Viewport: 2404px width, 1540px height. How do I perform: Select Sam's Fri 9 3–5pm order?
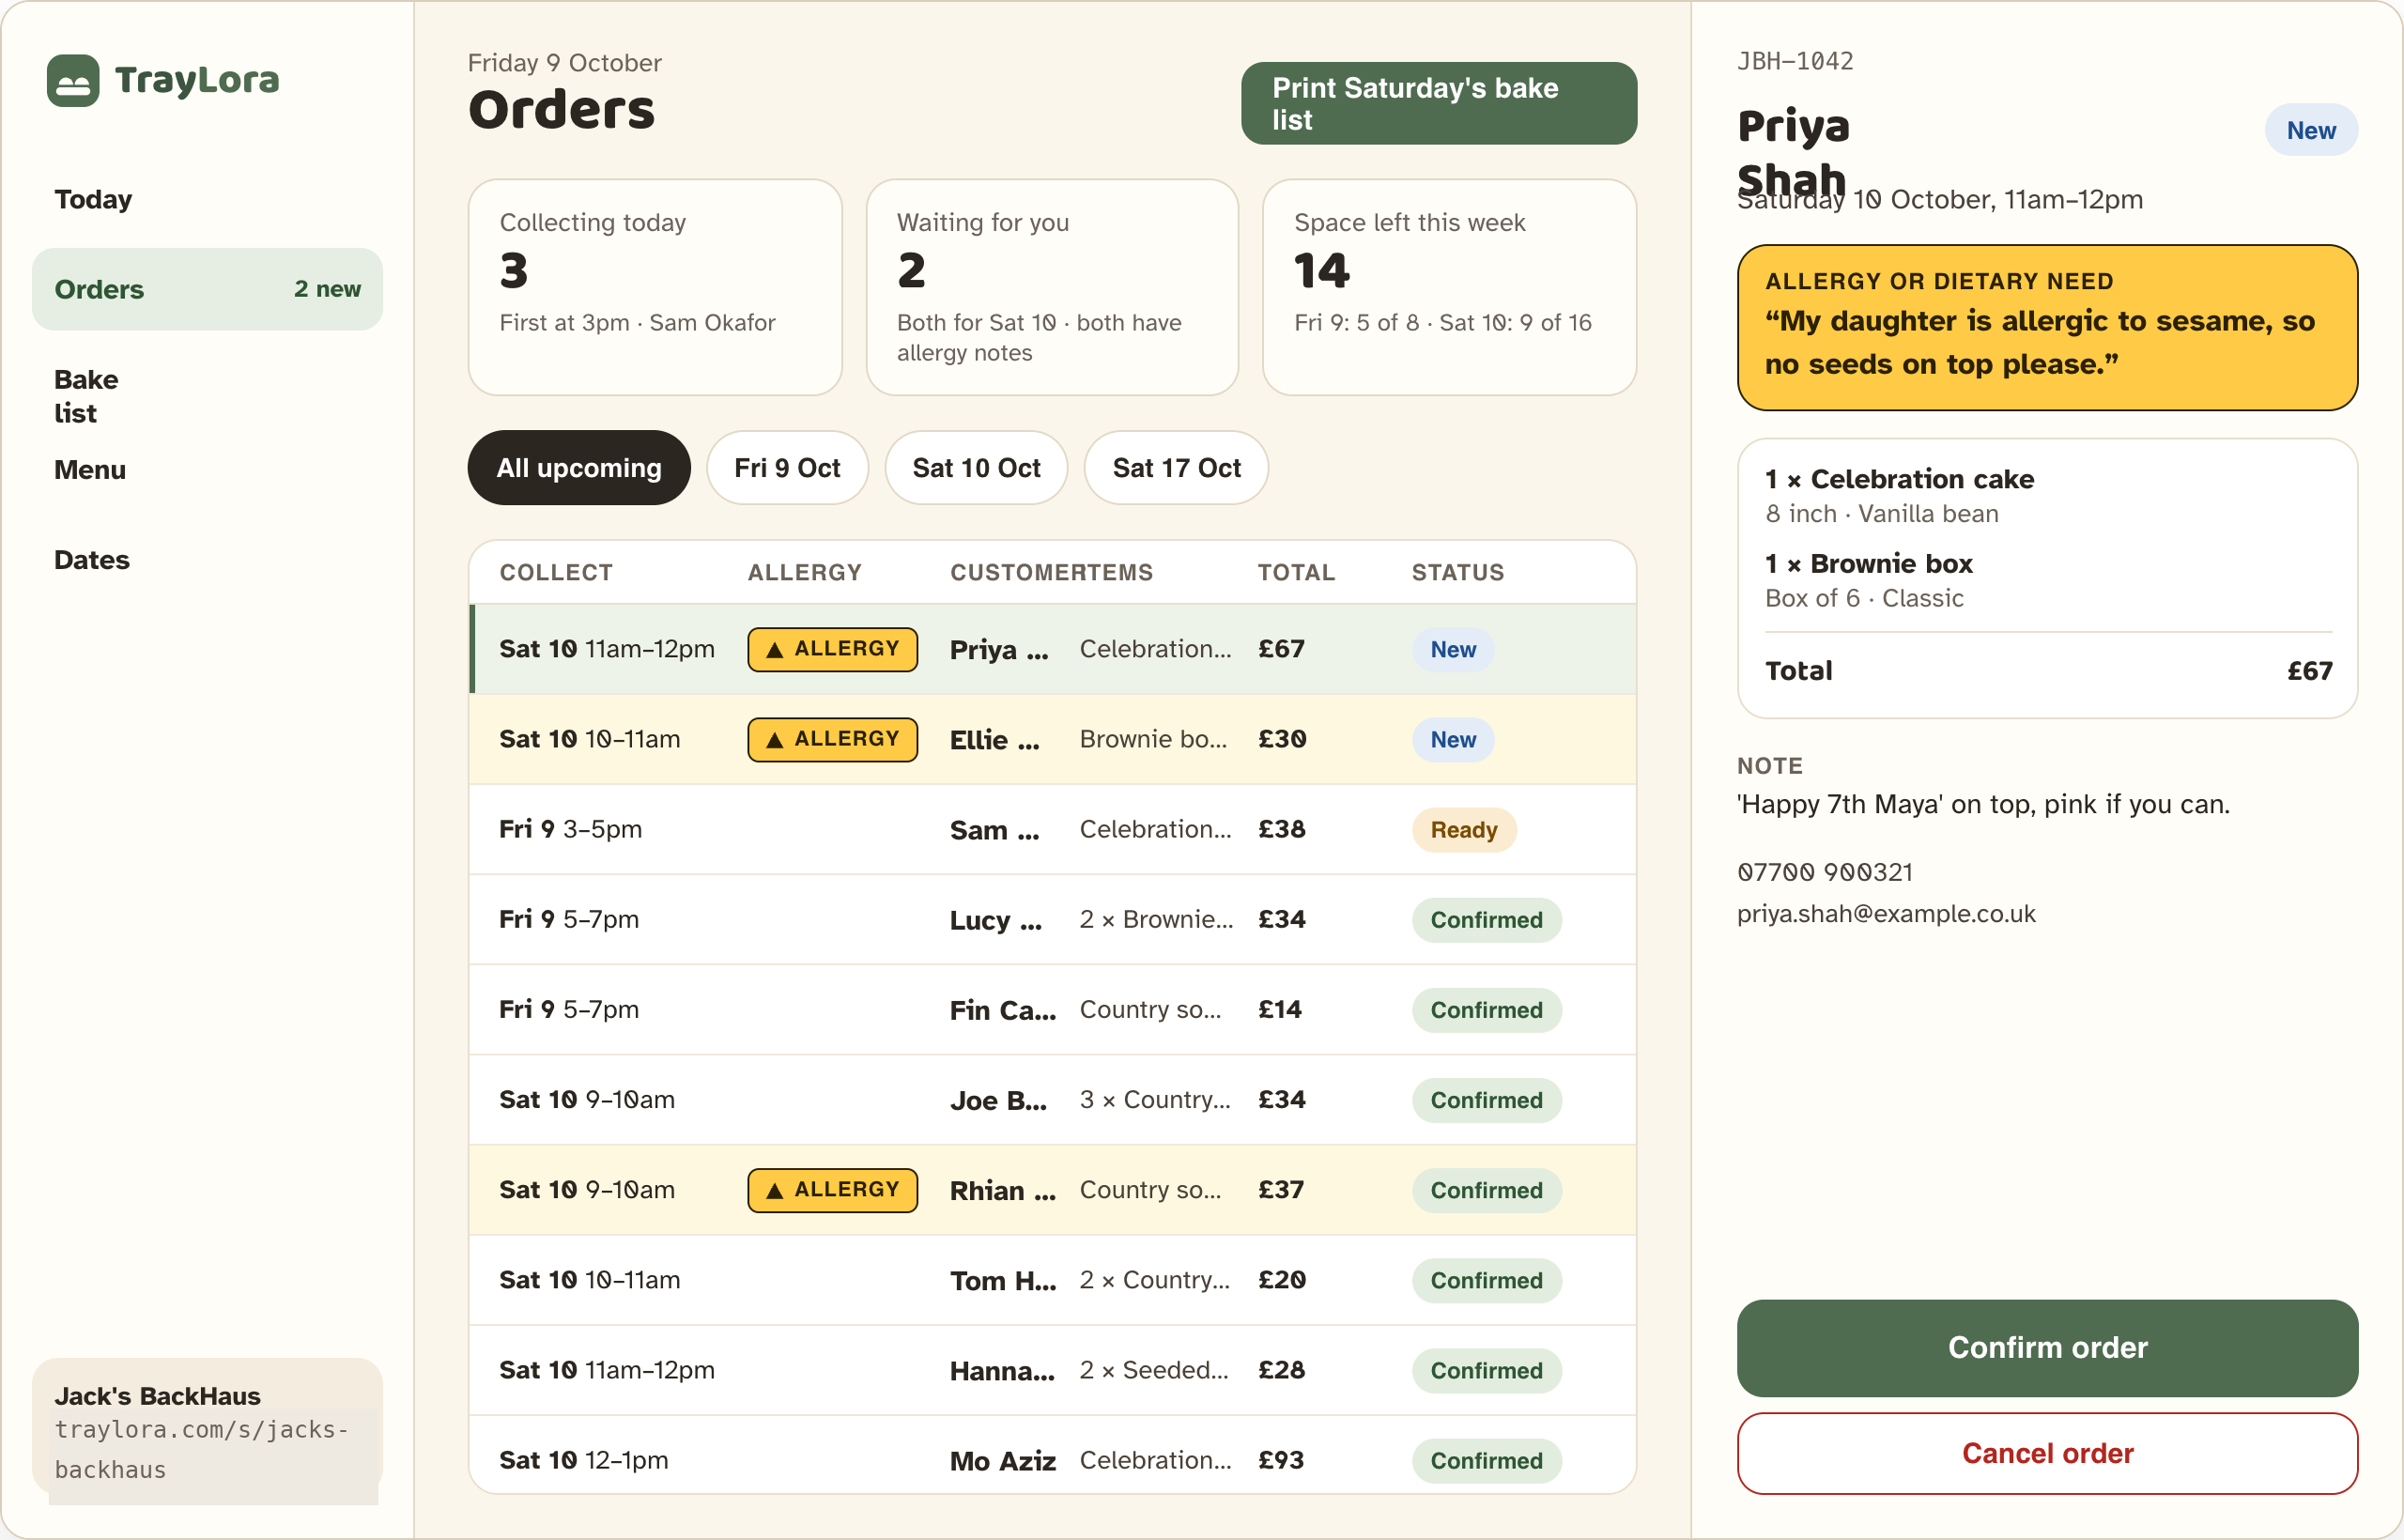pyautogui.click(x=1052, y=829)
